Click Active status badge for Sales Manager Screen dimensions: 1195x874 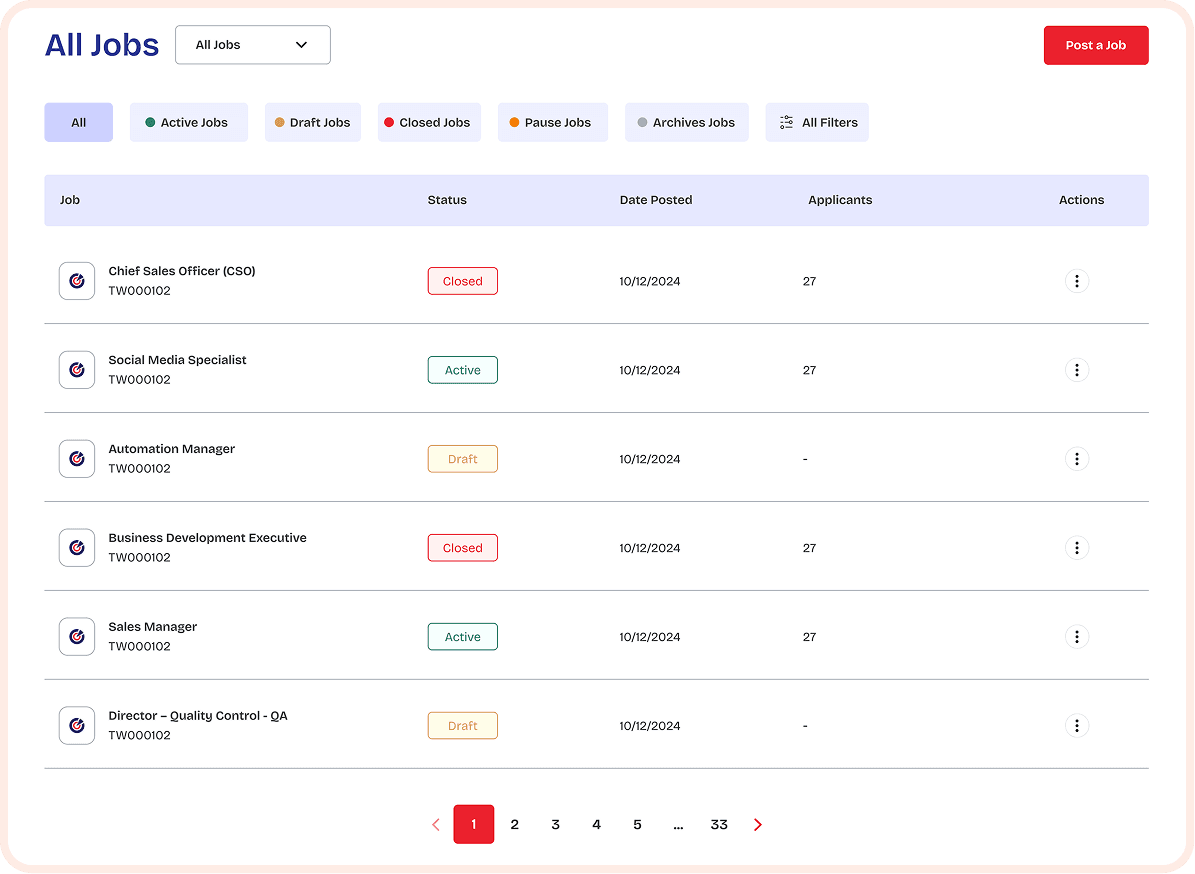(463, 637)
